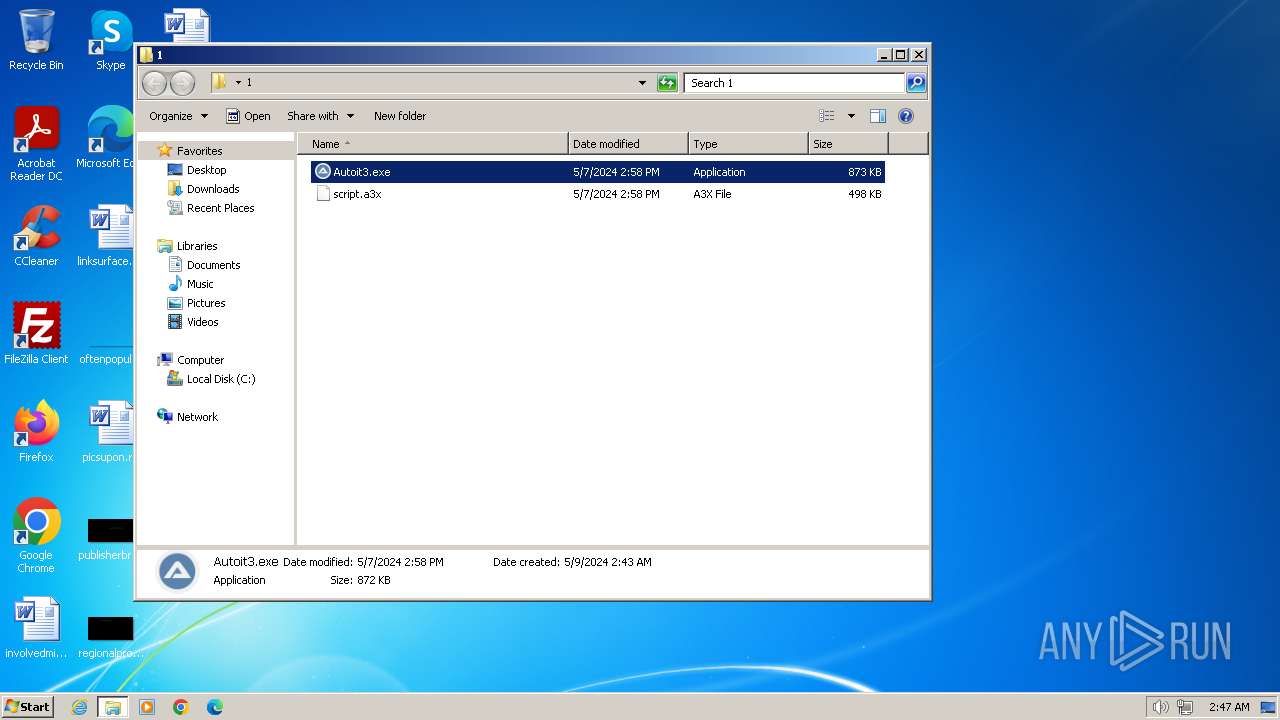Select Computer in navigation pane
The height and width of the screenshot is (720, 1280).
200,360
